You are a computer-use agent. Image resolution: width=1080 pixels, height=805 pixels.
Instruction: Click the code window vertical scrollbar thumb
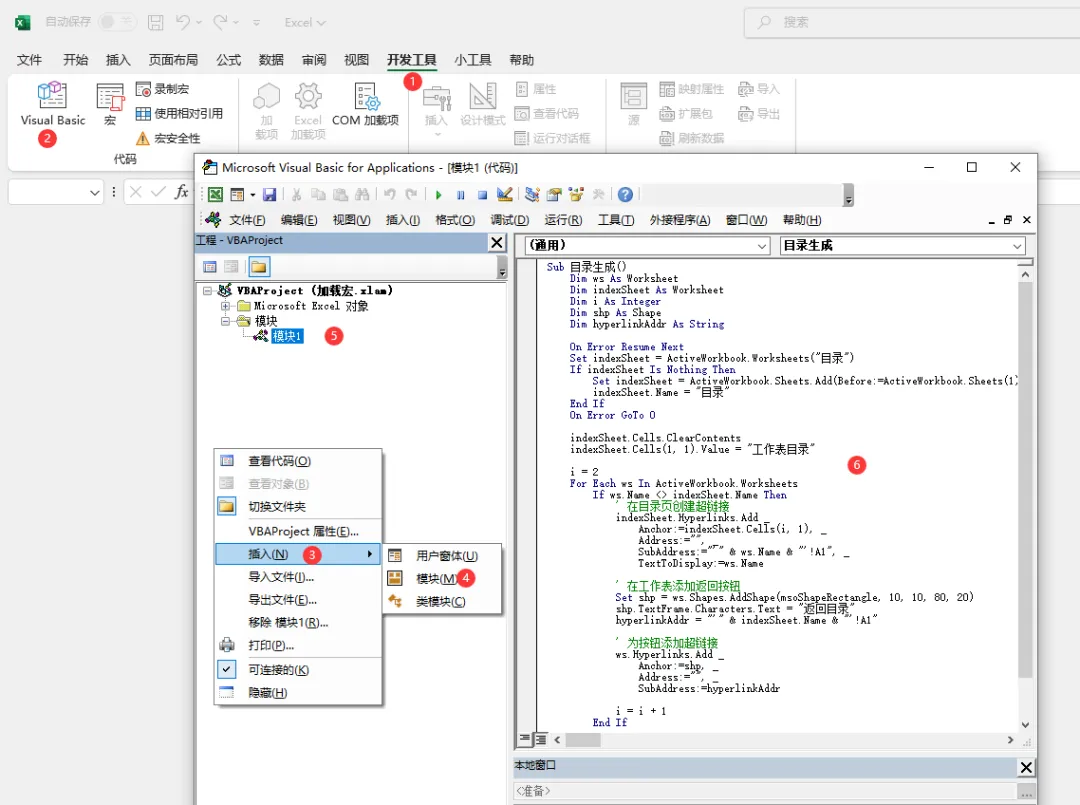tap(1025, 479)
